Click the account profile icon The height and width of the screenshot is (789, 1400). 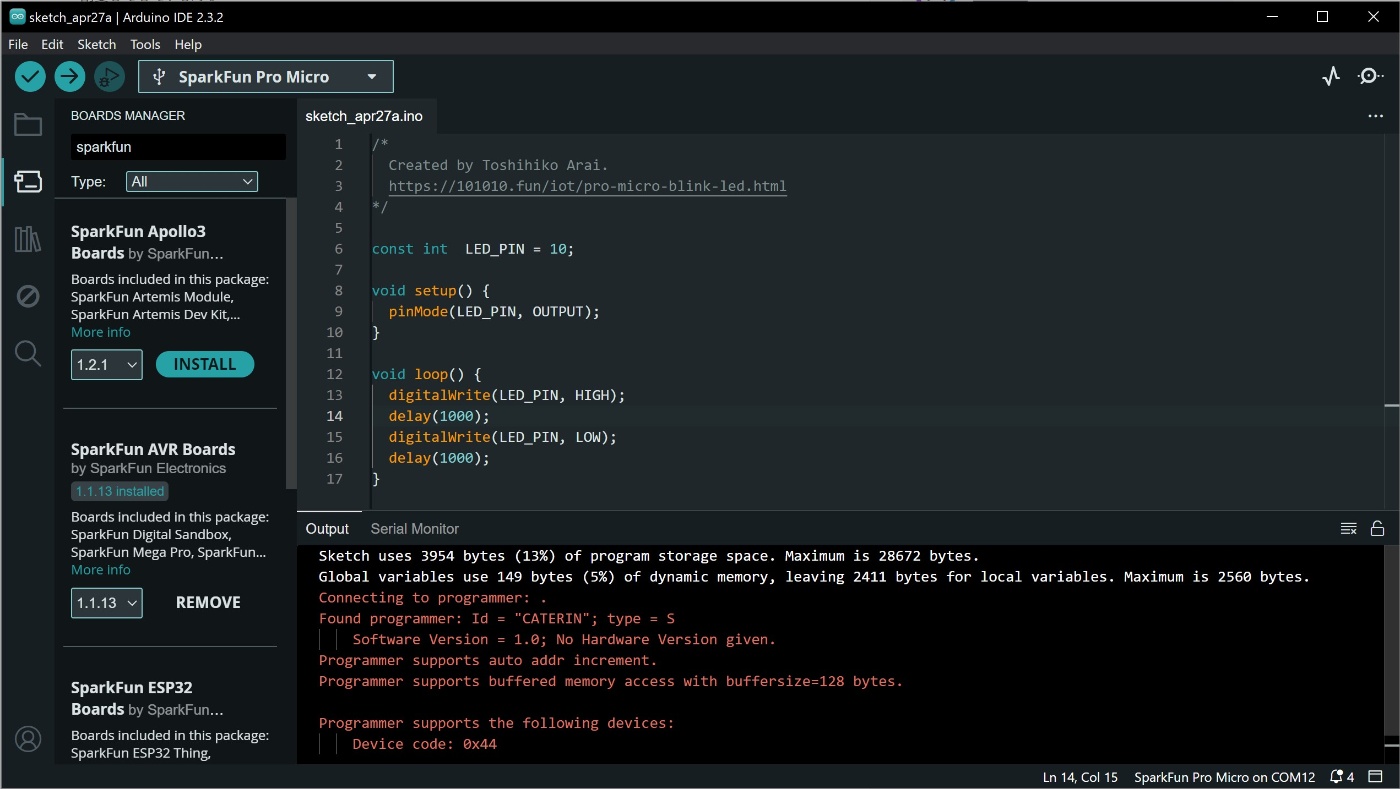pos(28,739)
